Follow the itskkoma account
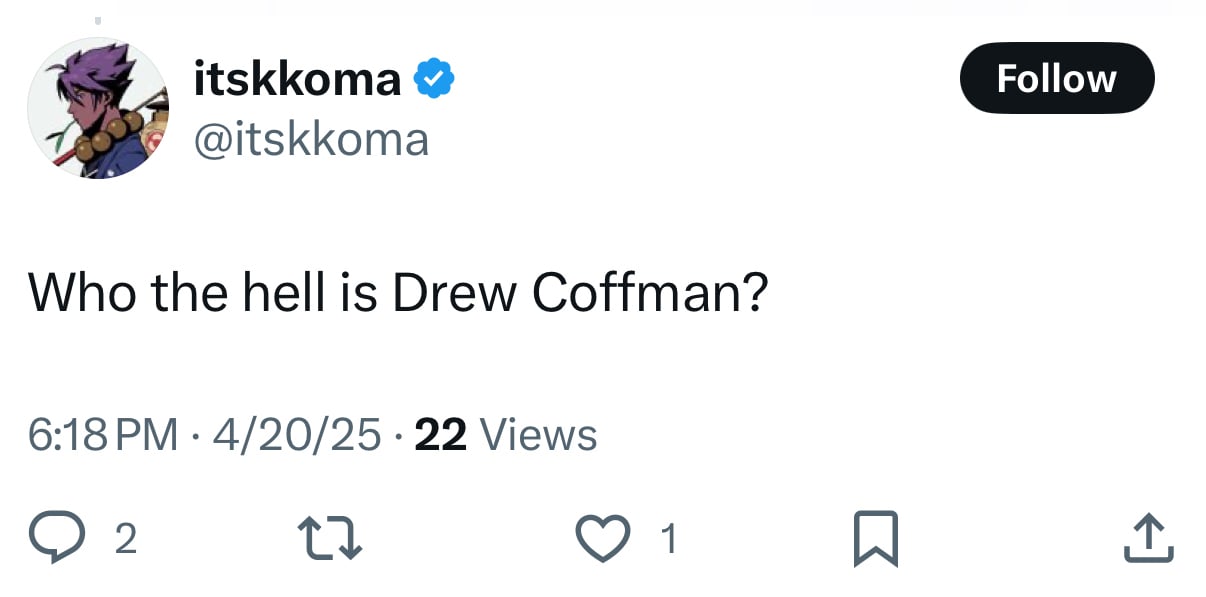Screen dimensions: 1206x597 (1056, 78)
